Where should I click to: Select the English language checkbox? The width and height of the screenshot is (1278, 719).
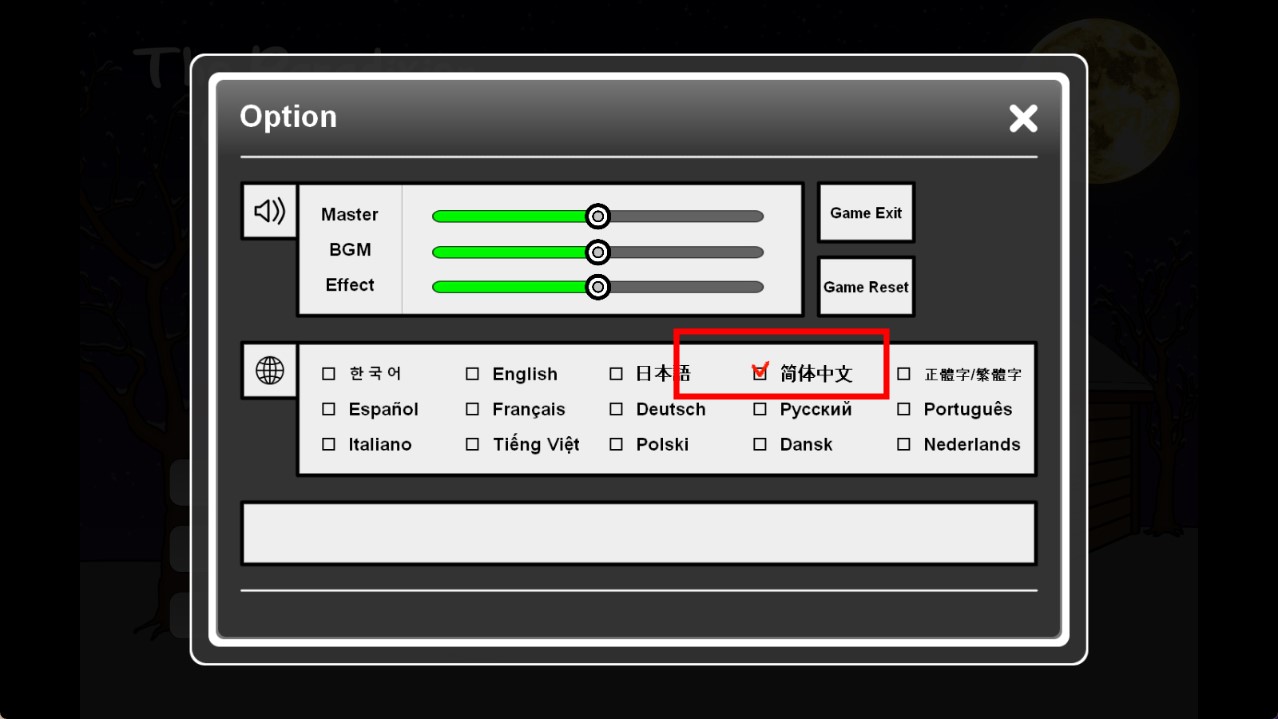pyautogui.click(x=473, y=374)
